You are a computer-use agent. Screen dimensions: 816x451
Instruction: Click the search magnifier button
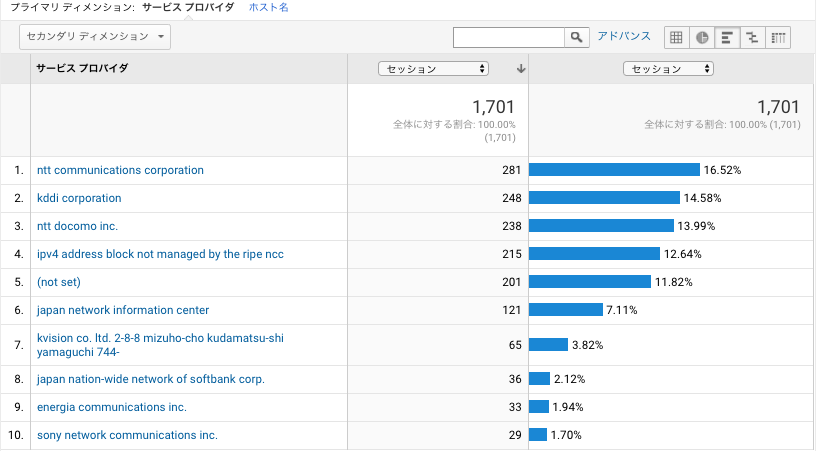coord(577,37)
